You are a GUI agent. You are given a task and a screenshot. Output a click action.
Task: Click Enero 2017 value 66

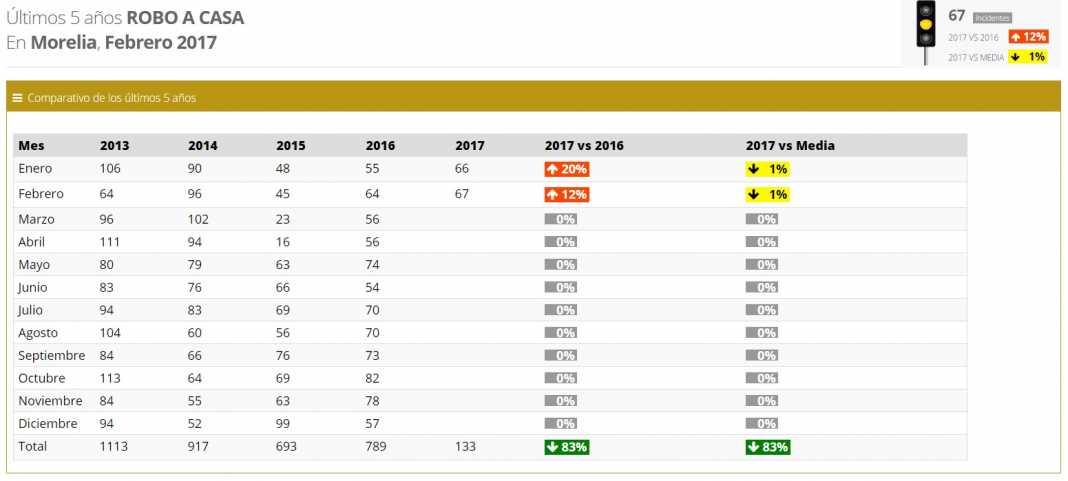point(462,169)
